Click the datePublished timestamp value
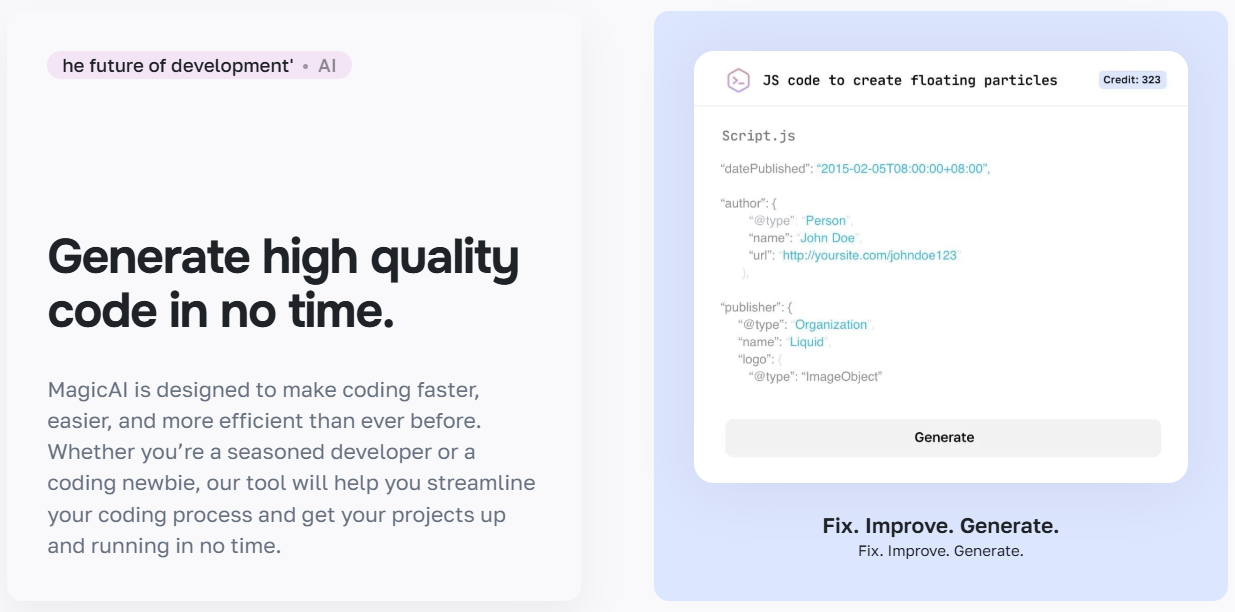 (902, 169)
